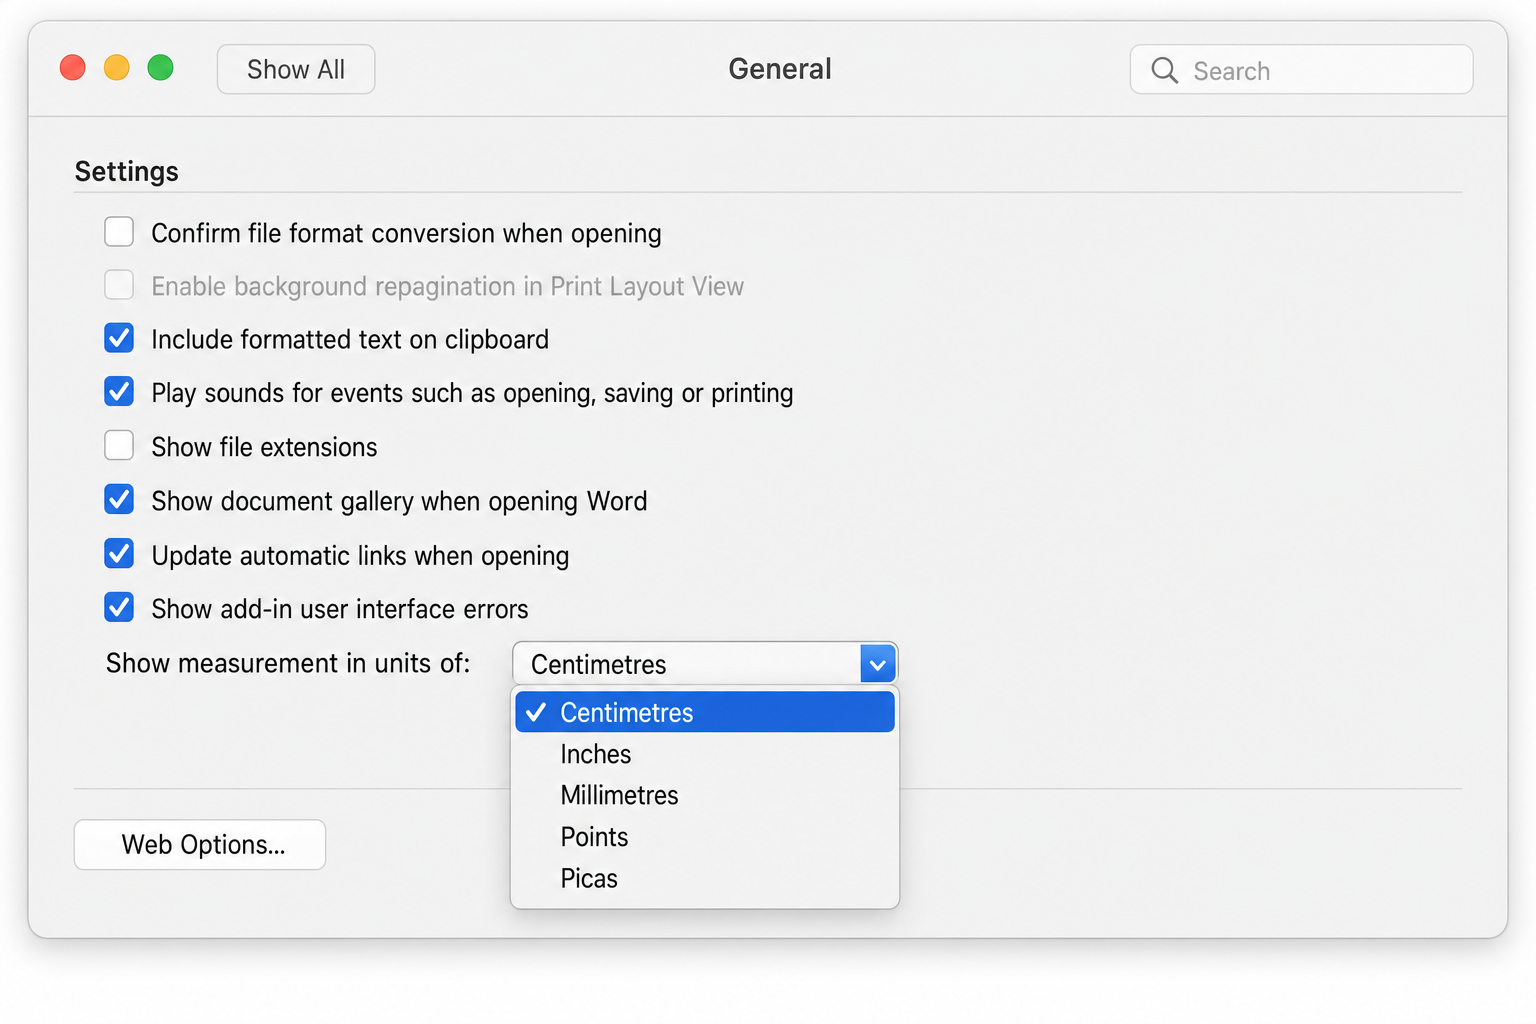Turn off Update automatic links when opening

119,553
